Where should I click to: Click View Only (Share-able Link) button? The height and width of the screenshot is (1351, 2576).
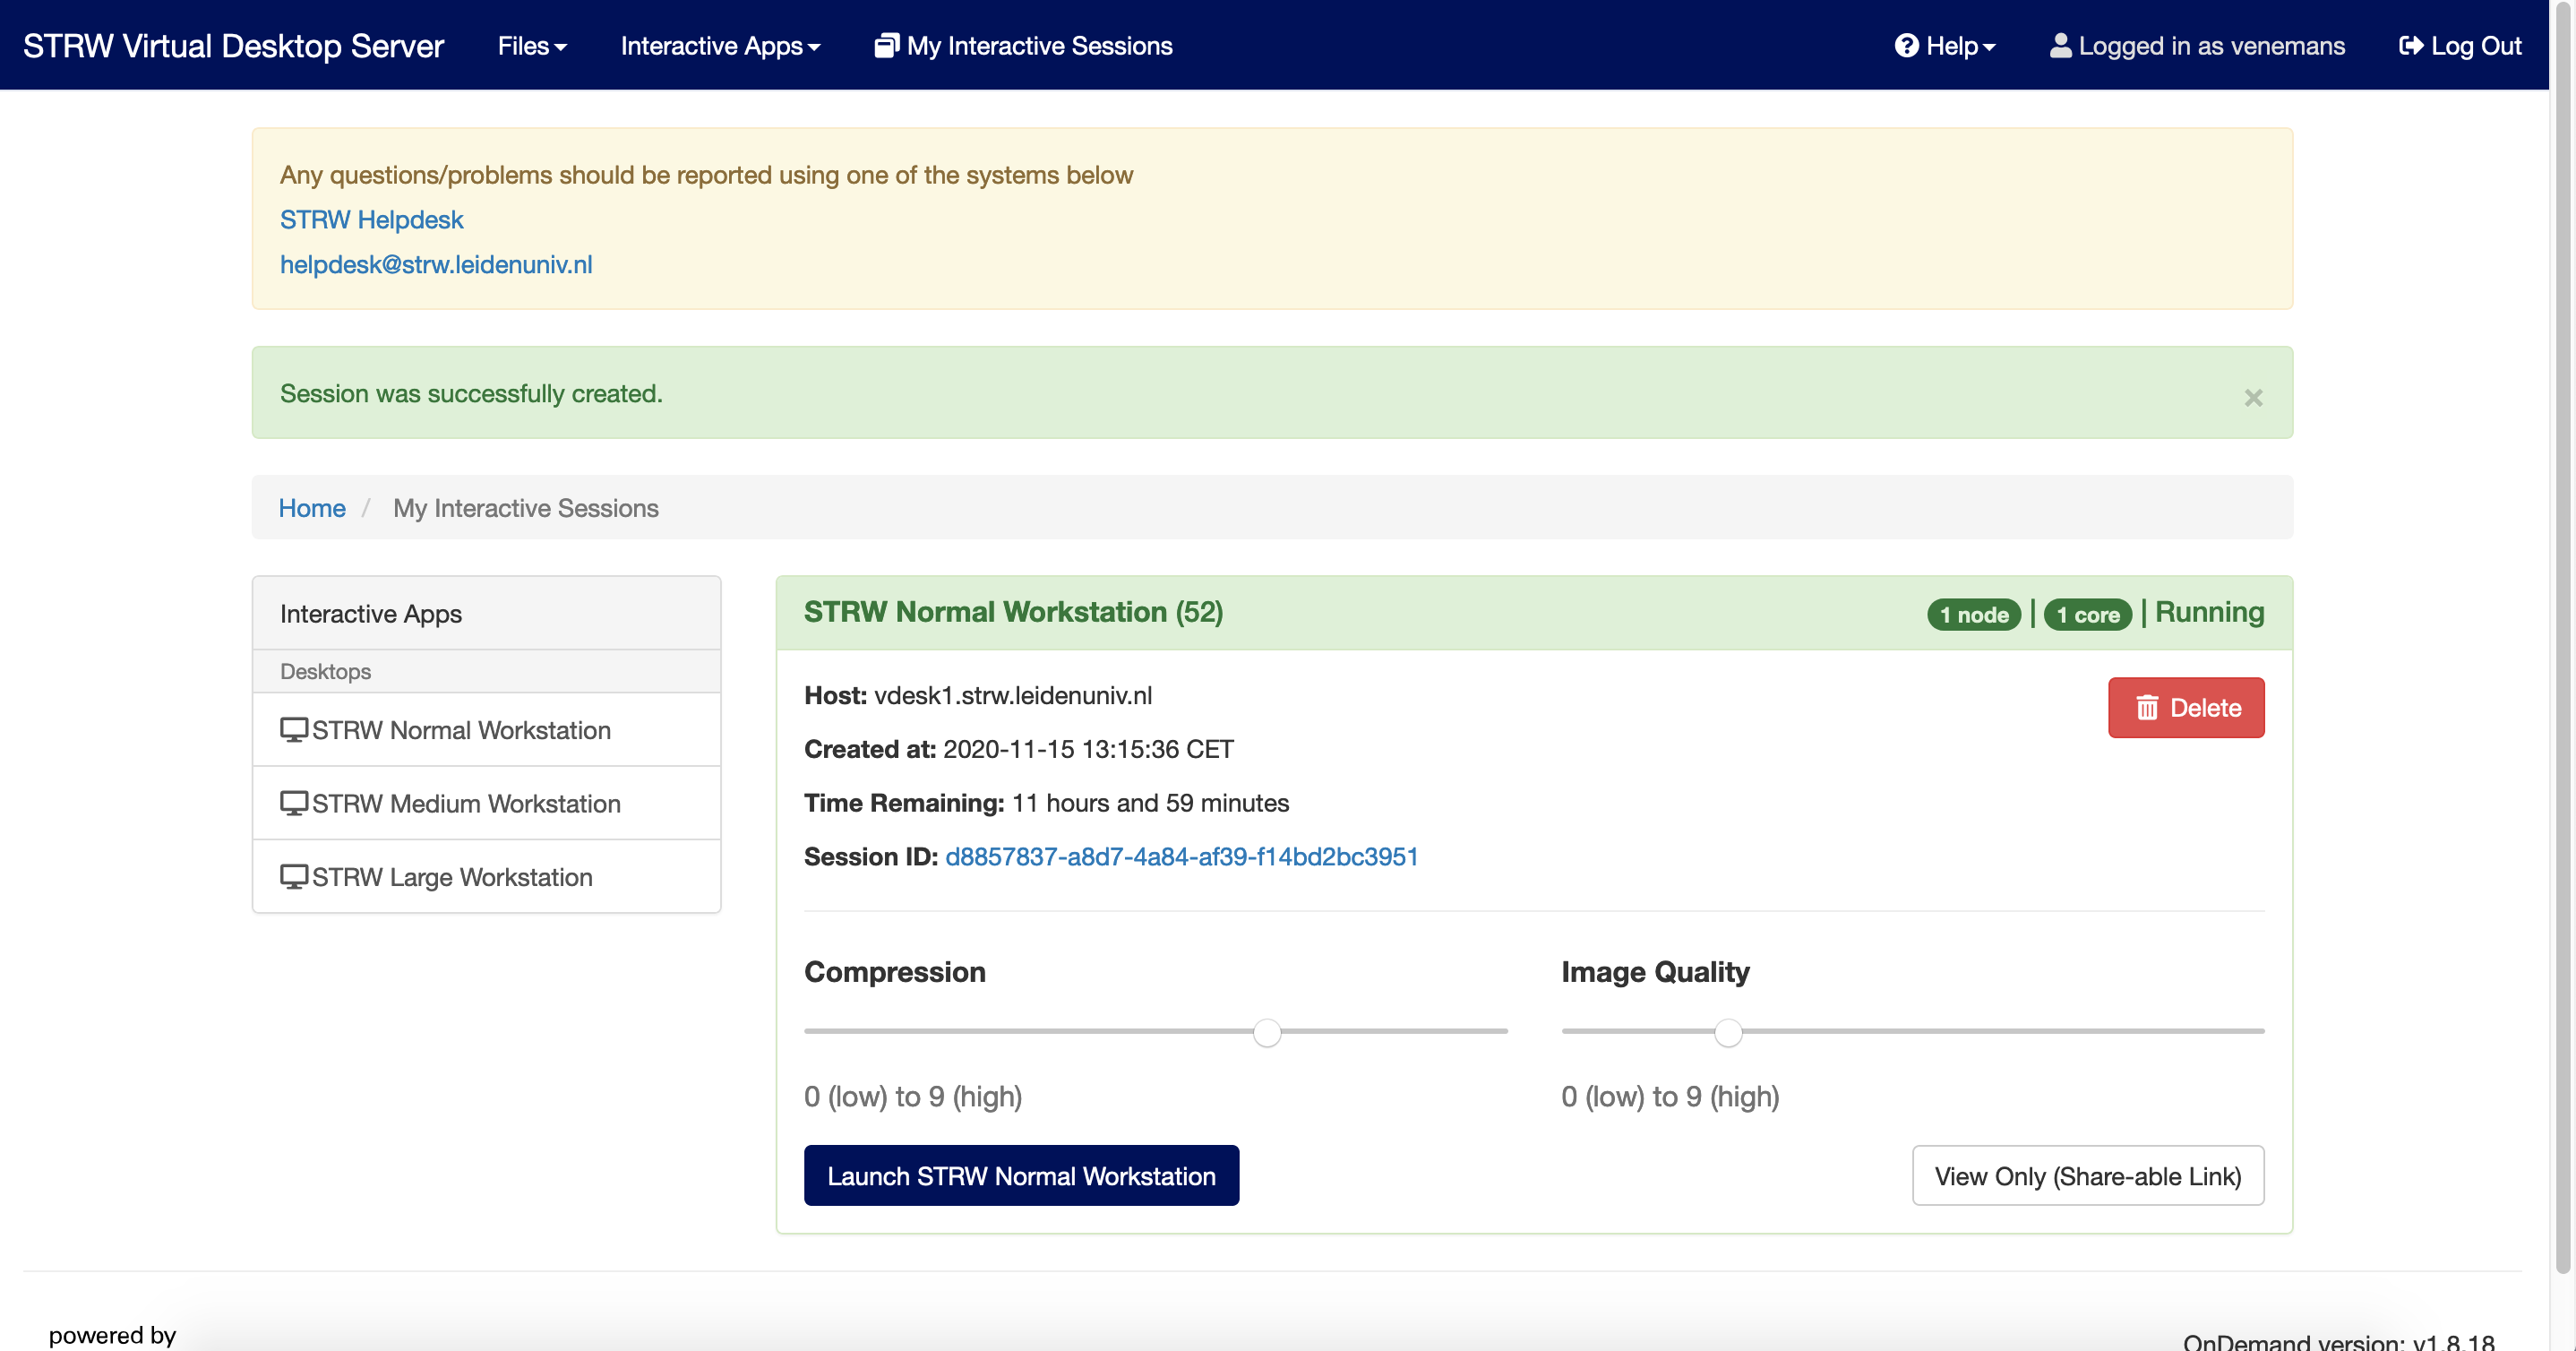(x=2087, y=1175)
